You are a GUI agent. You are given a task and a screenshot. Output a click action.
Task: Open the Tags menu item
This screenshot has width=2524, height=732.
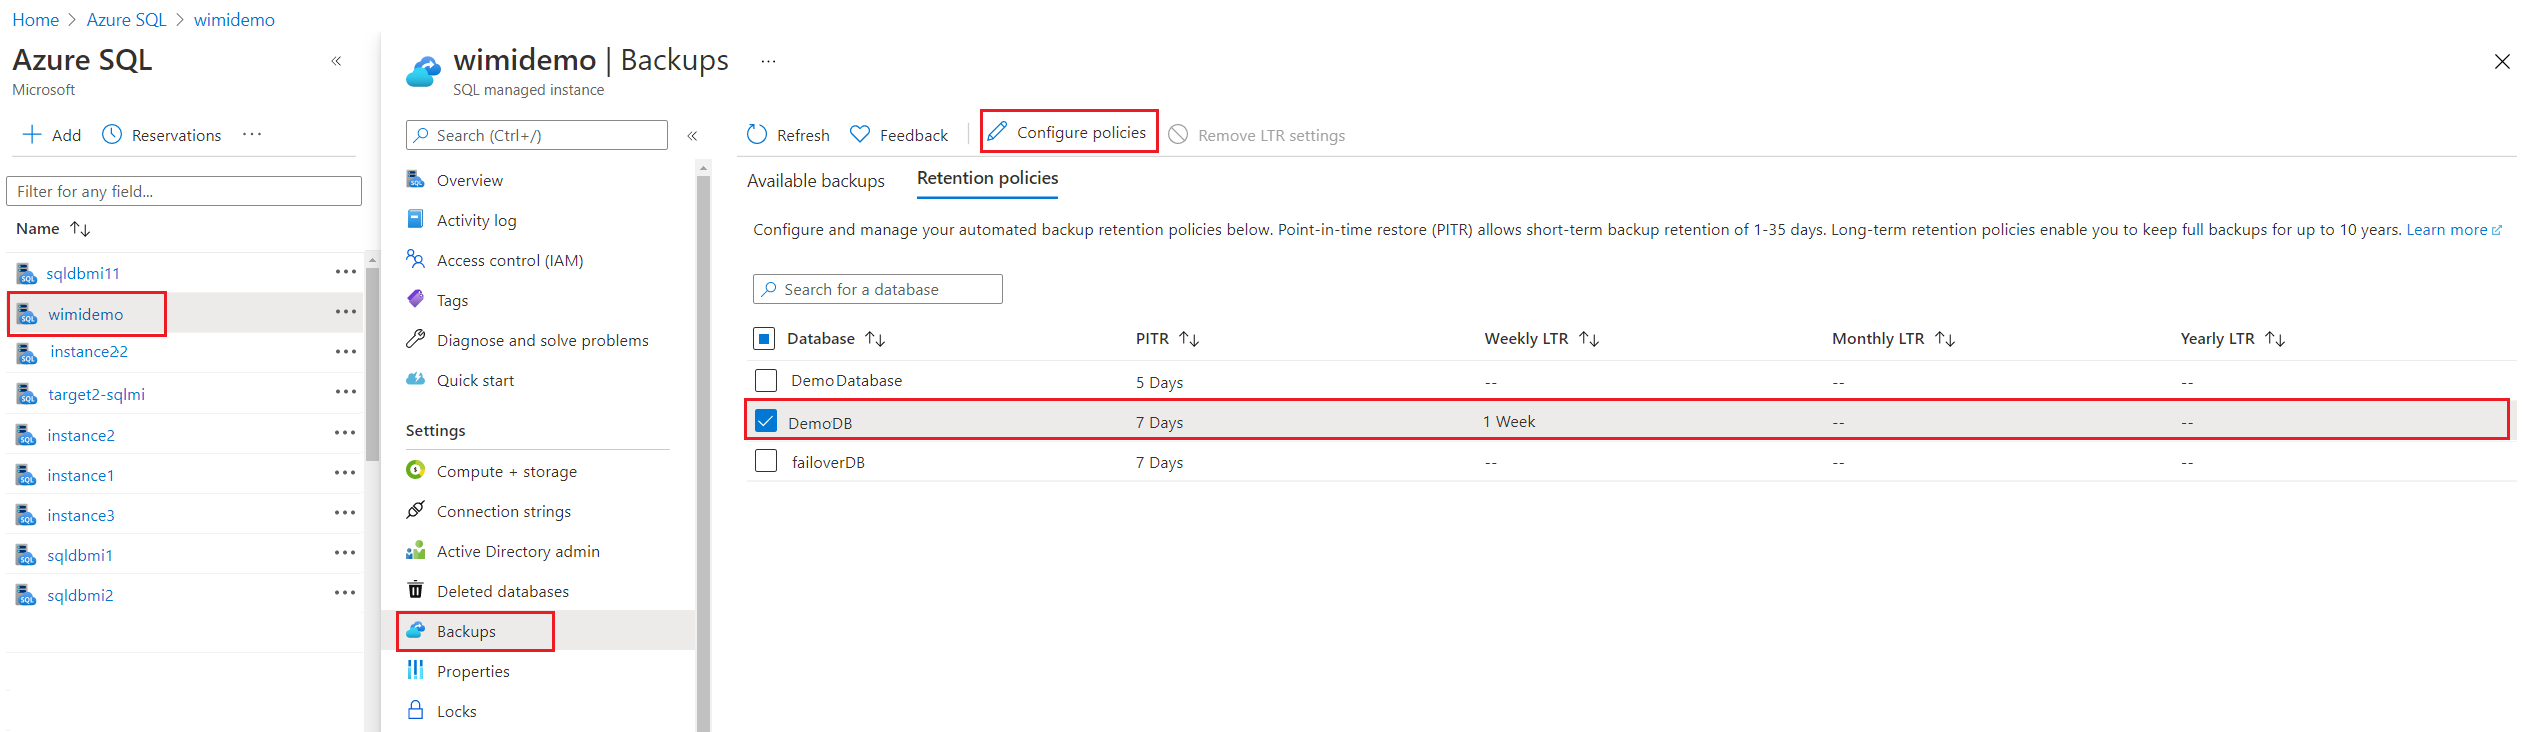tap(452, 300)
